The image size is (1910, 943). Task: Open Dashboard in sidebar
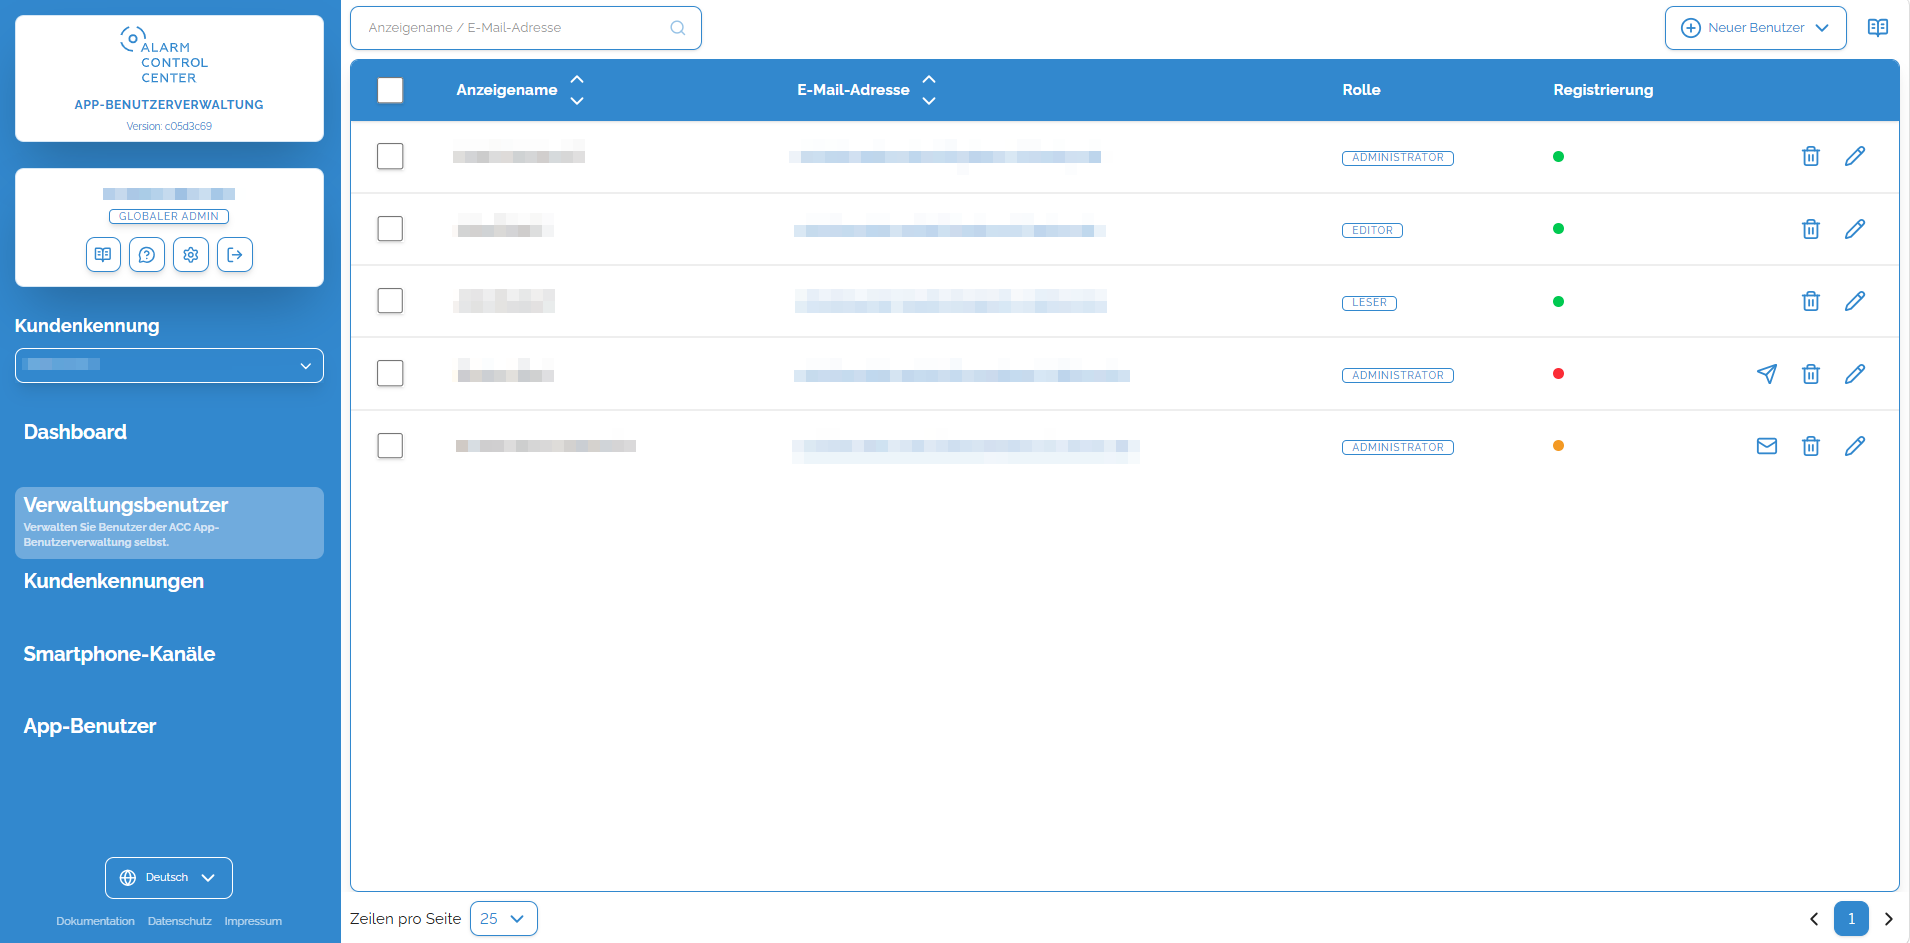[75, 432]
